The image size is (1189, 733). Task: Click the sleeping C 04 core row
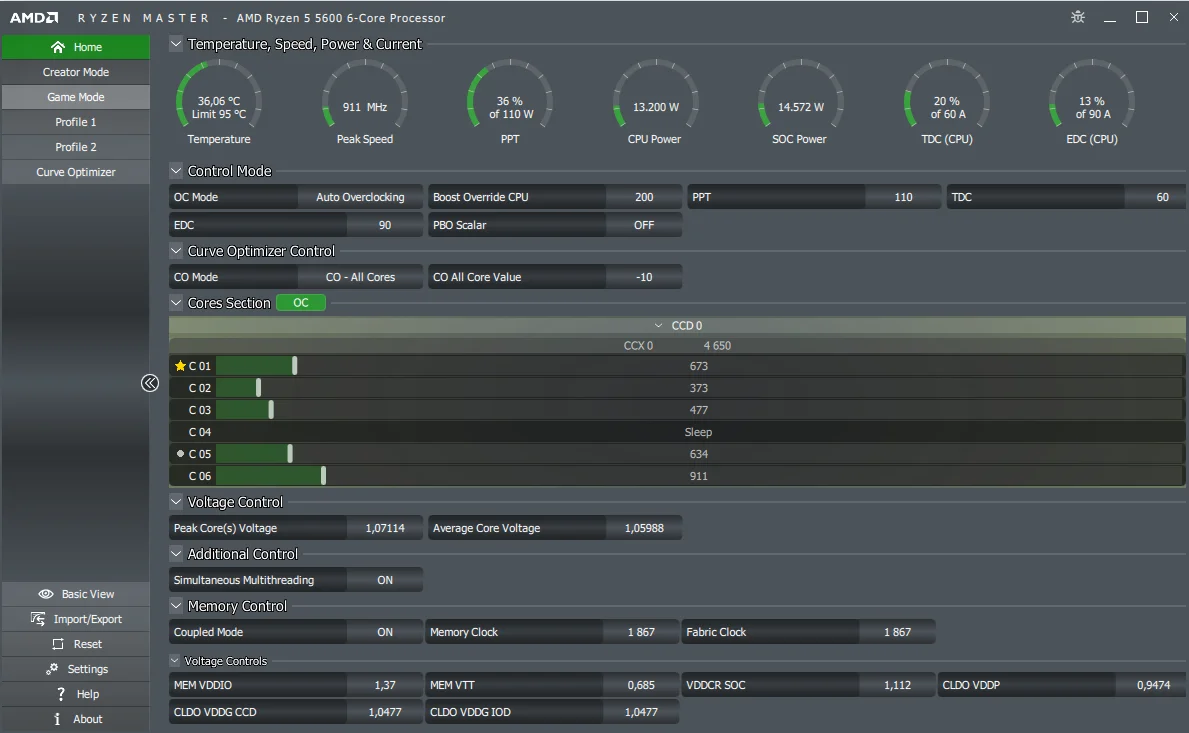pos(677,431)
